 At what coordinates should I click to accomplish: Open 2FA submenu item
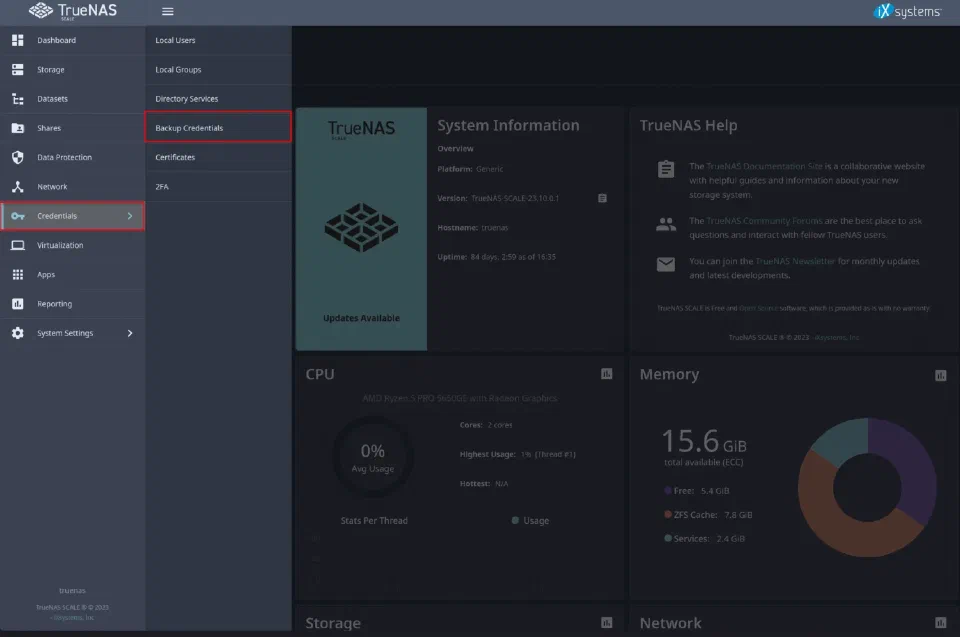coord(219,187)
